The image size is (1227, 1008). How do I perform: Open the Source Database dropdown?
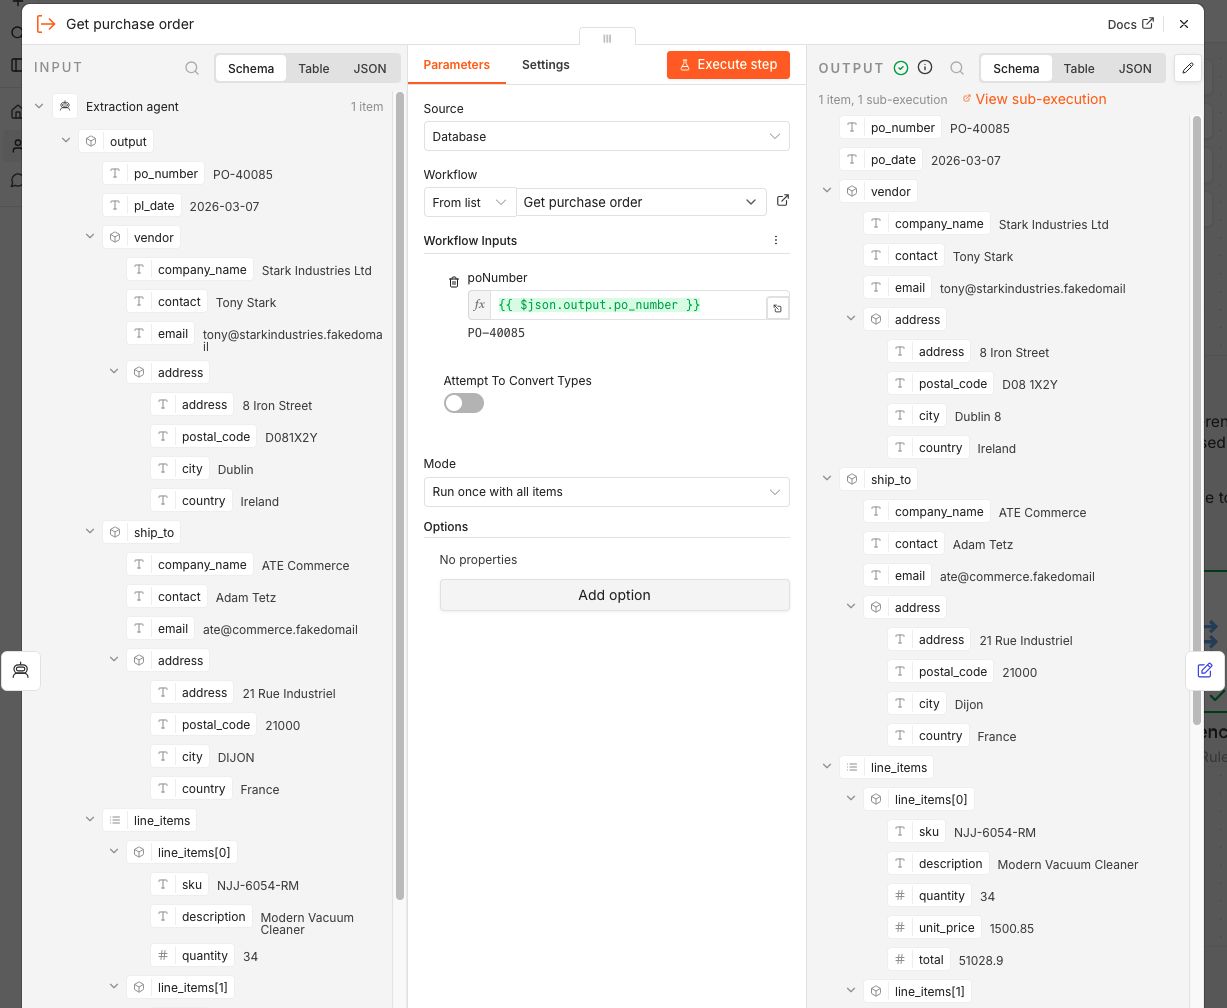point(606,136)
